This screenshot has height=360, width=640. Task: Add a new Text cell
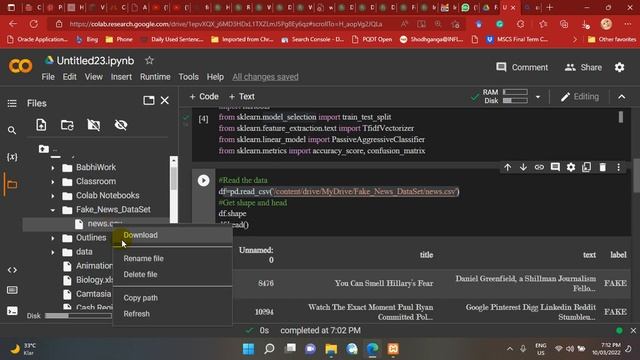pyautogui.click(x=242, y=97)
